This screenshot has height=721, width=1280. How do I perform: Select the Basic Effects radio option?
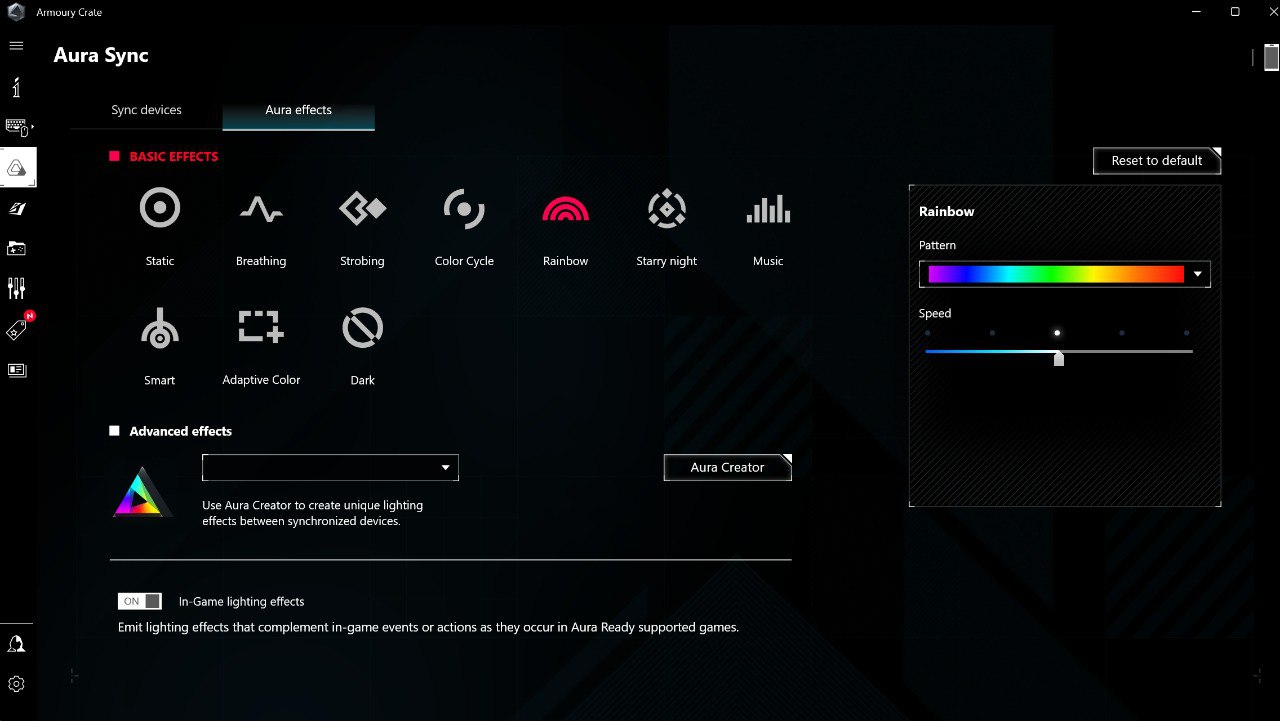[114, 156]
